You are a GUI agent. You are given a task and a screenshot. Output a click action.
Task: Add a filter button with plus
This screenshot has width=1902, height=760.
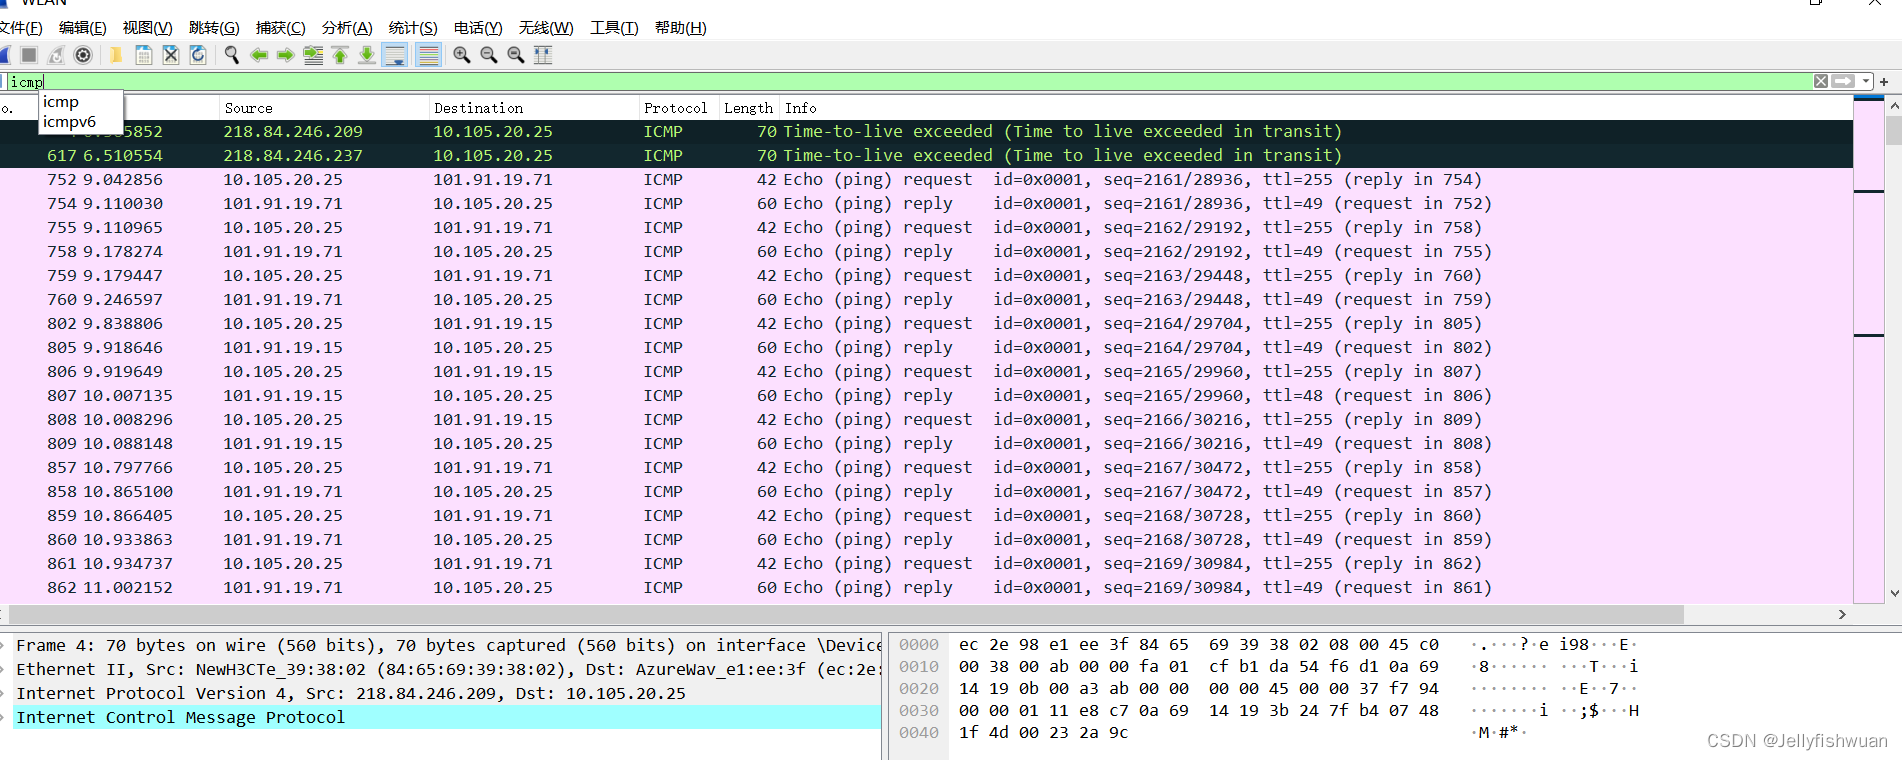pos(1884,82)
